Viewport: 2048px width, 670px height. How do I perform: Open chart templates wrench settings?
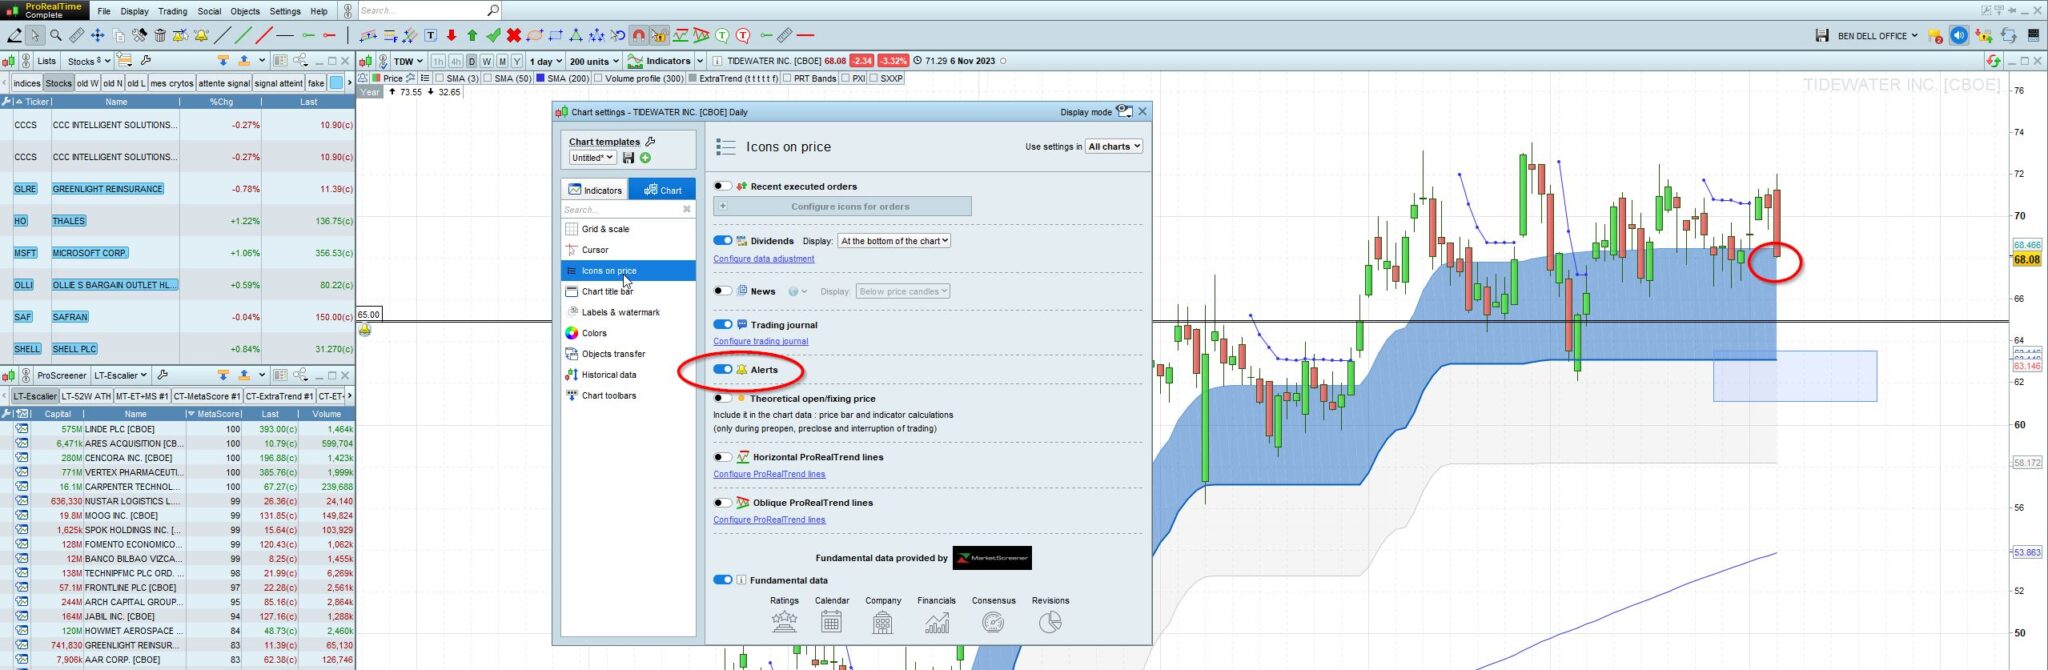tap(651, 141)
